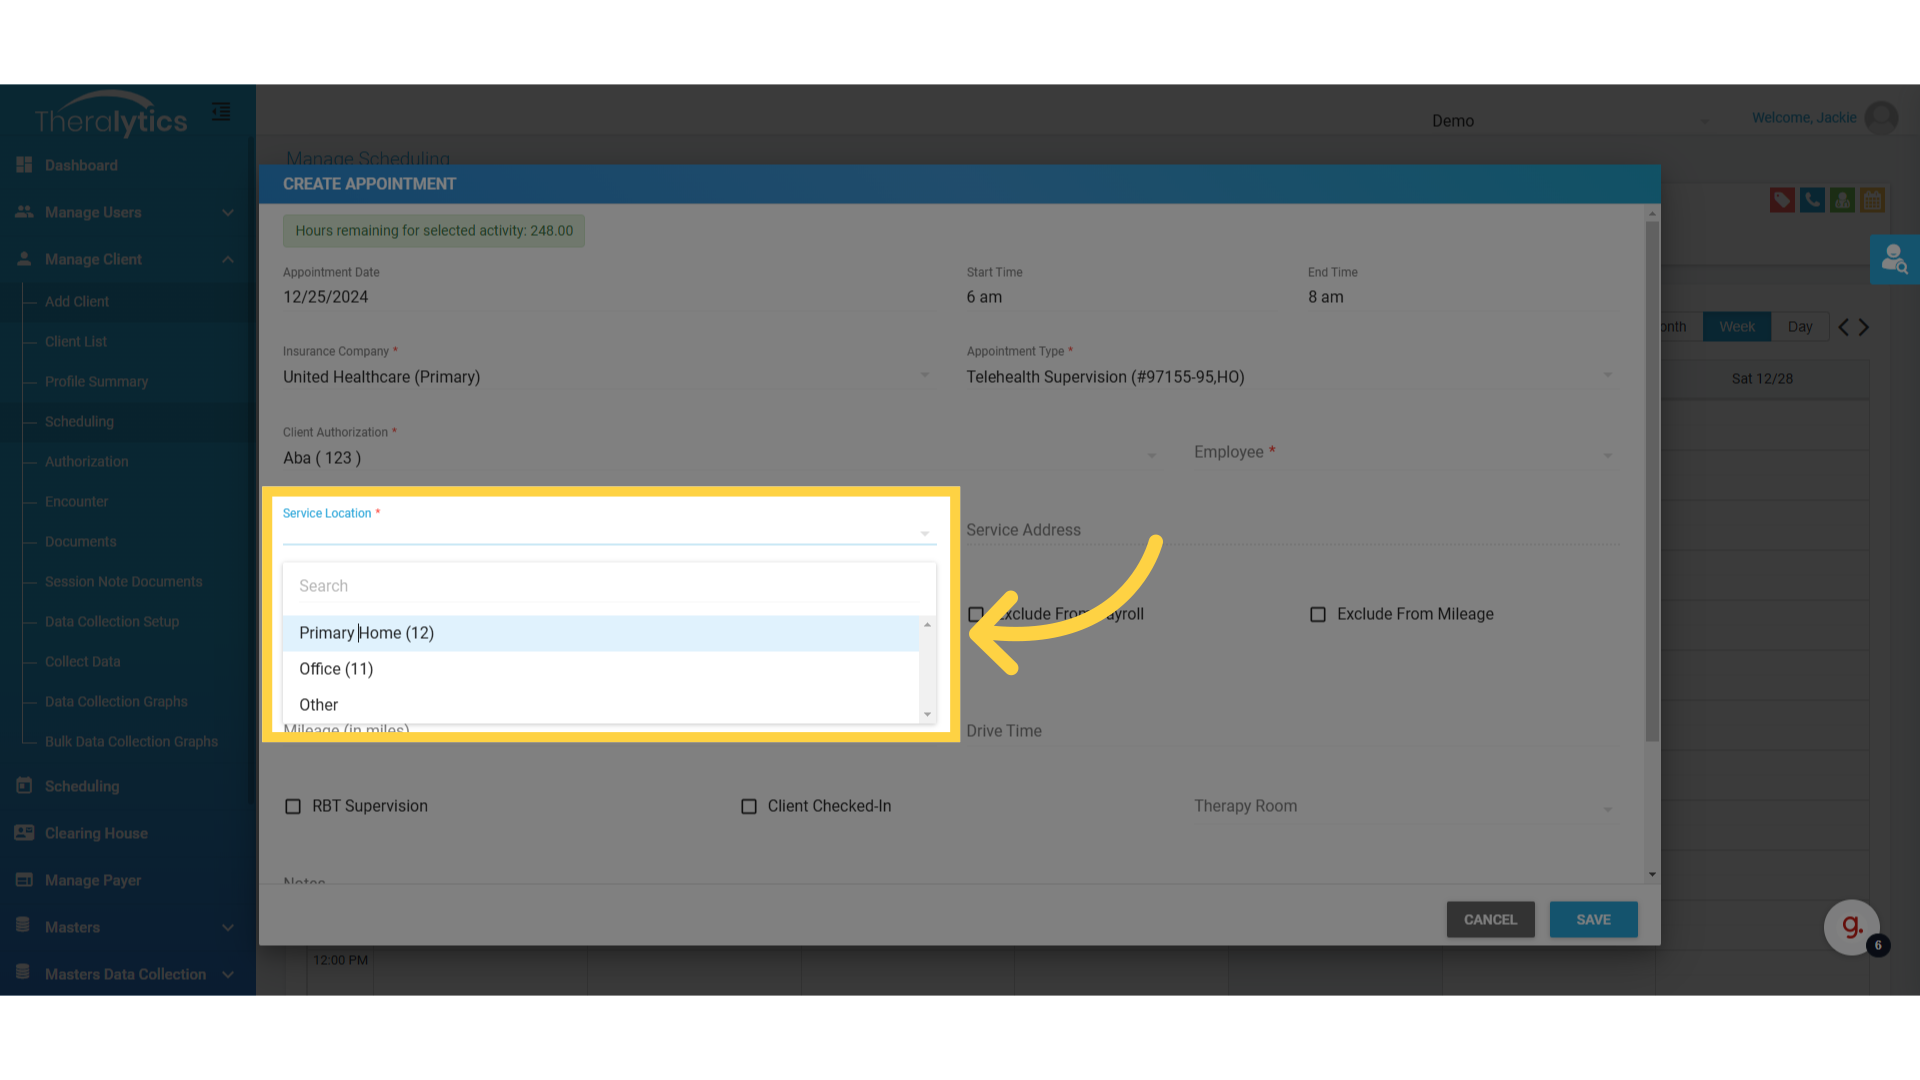Viewport: 1920px width, 1080px height.
Task: Click the user avatar profile icon
Action: [1881, 118]
